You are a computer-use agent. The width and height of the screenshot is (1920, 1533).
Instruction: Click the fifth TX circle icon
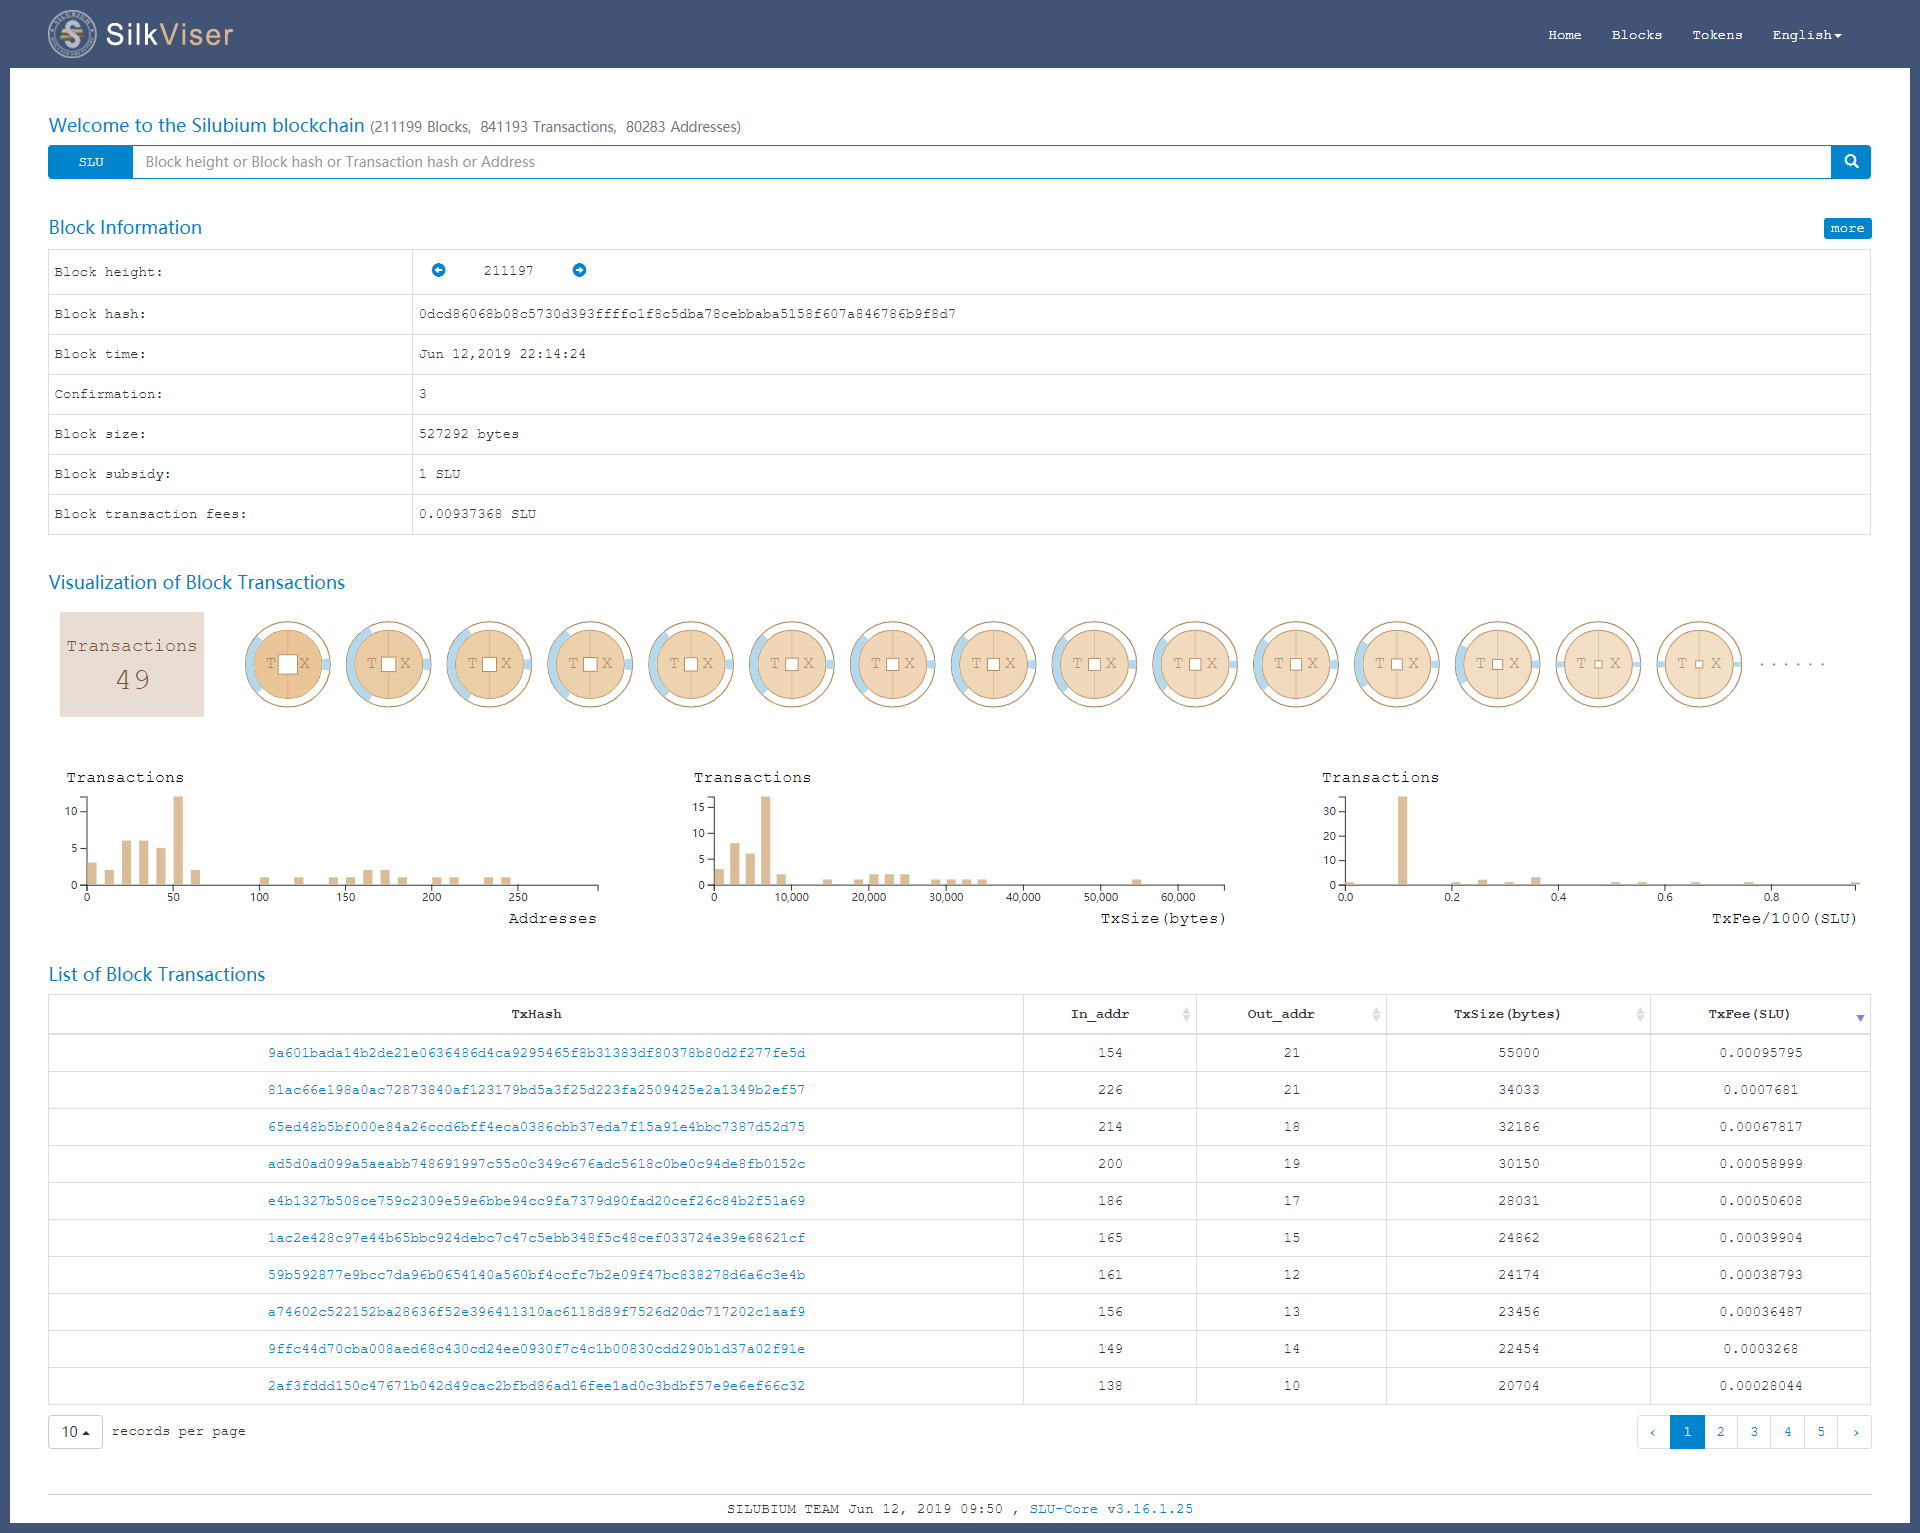click(691, 664)
